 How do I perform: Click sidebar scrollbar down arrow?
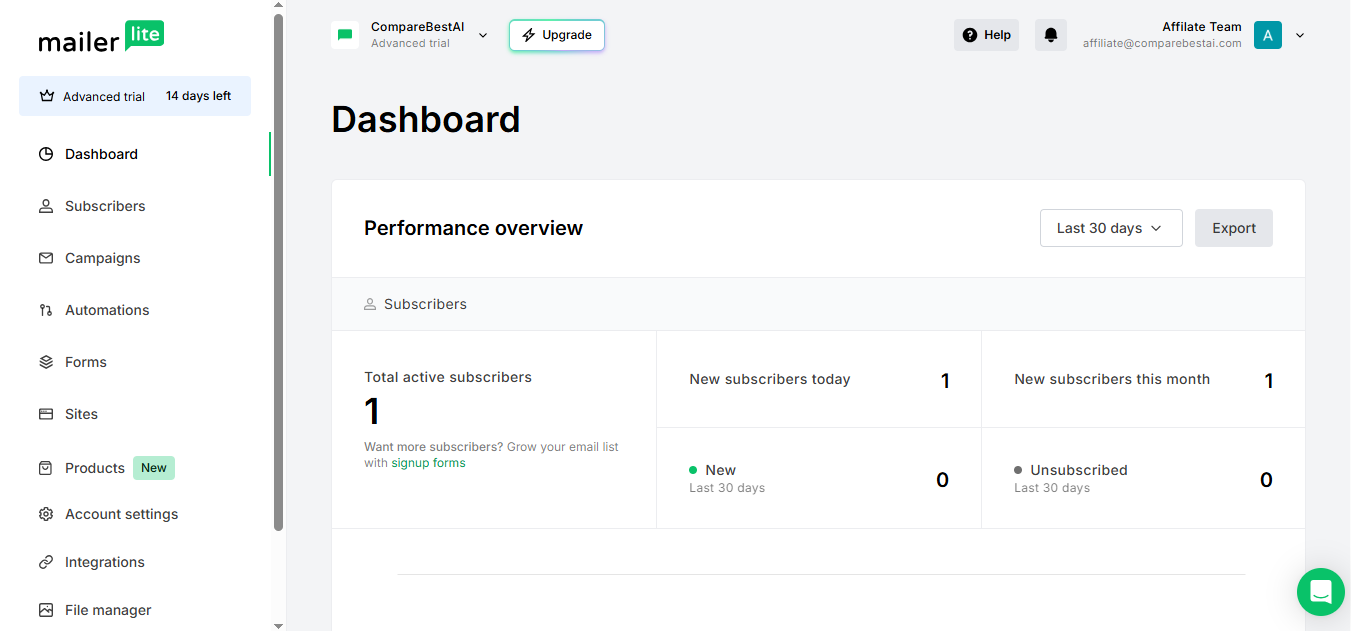point(278,625)
